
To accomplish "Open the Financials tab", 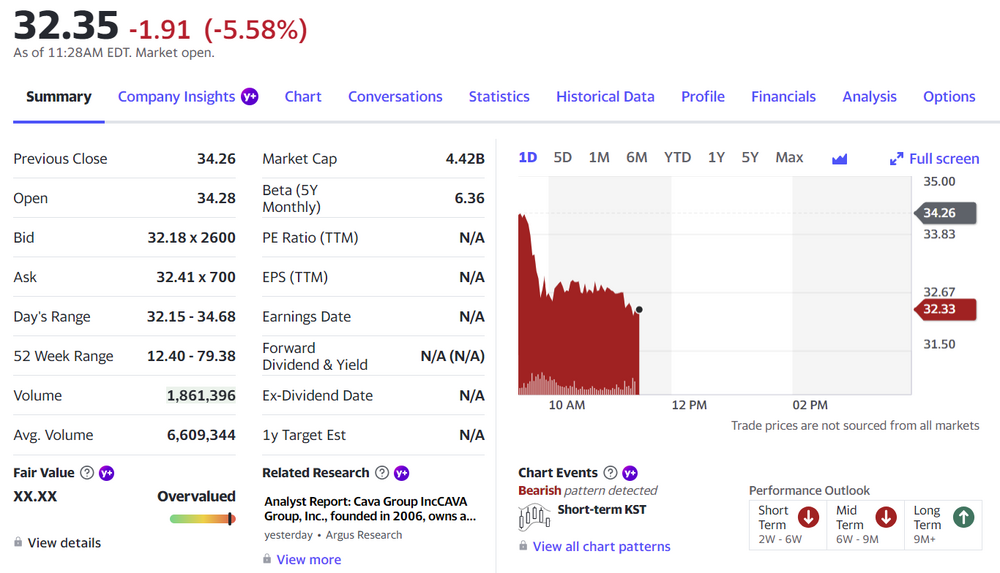I will coord(783,97).
